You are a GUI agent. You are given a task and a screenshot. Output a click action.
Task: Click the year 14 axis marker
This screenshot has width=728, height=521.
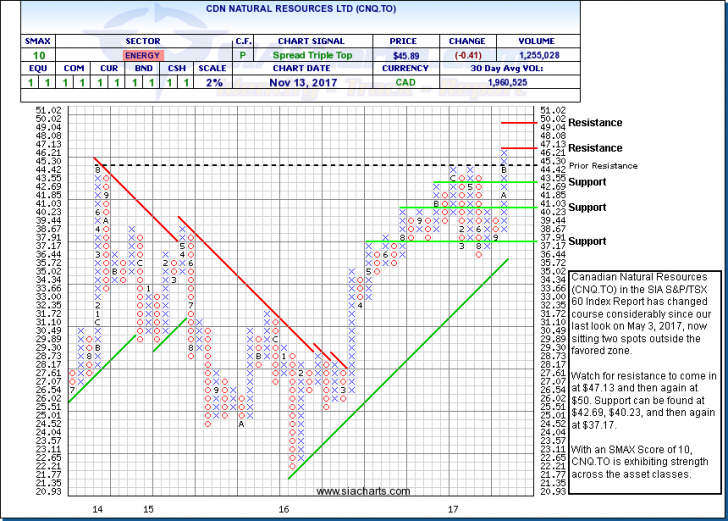point(98,509)
